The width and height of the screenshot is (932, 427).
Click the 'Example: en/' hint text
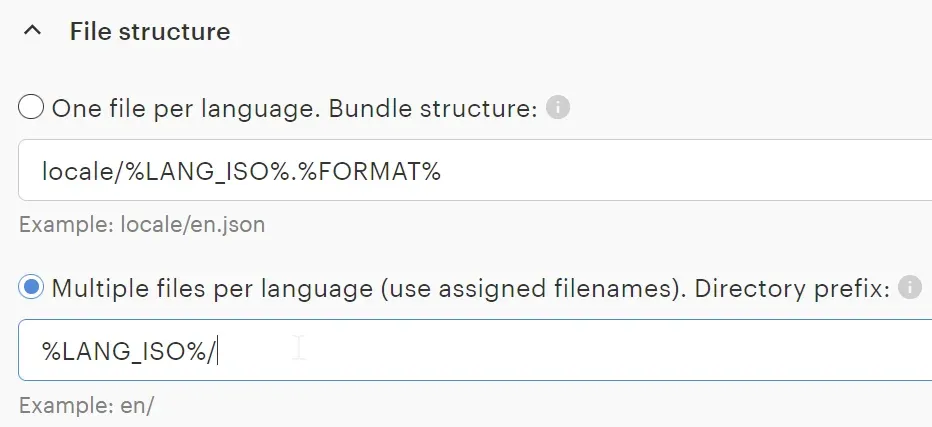click(x=87, y=406)
